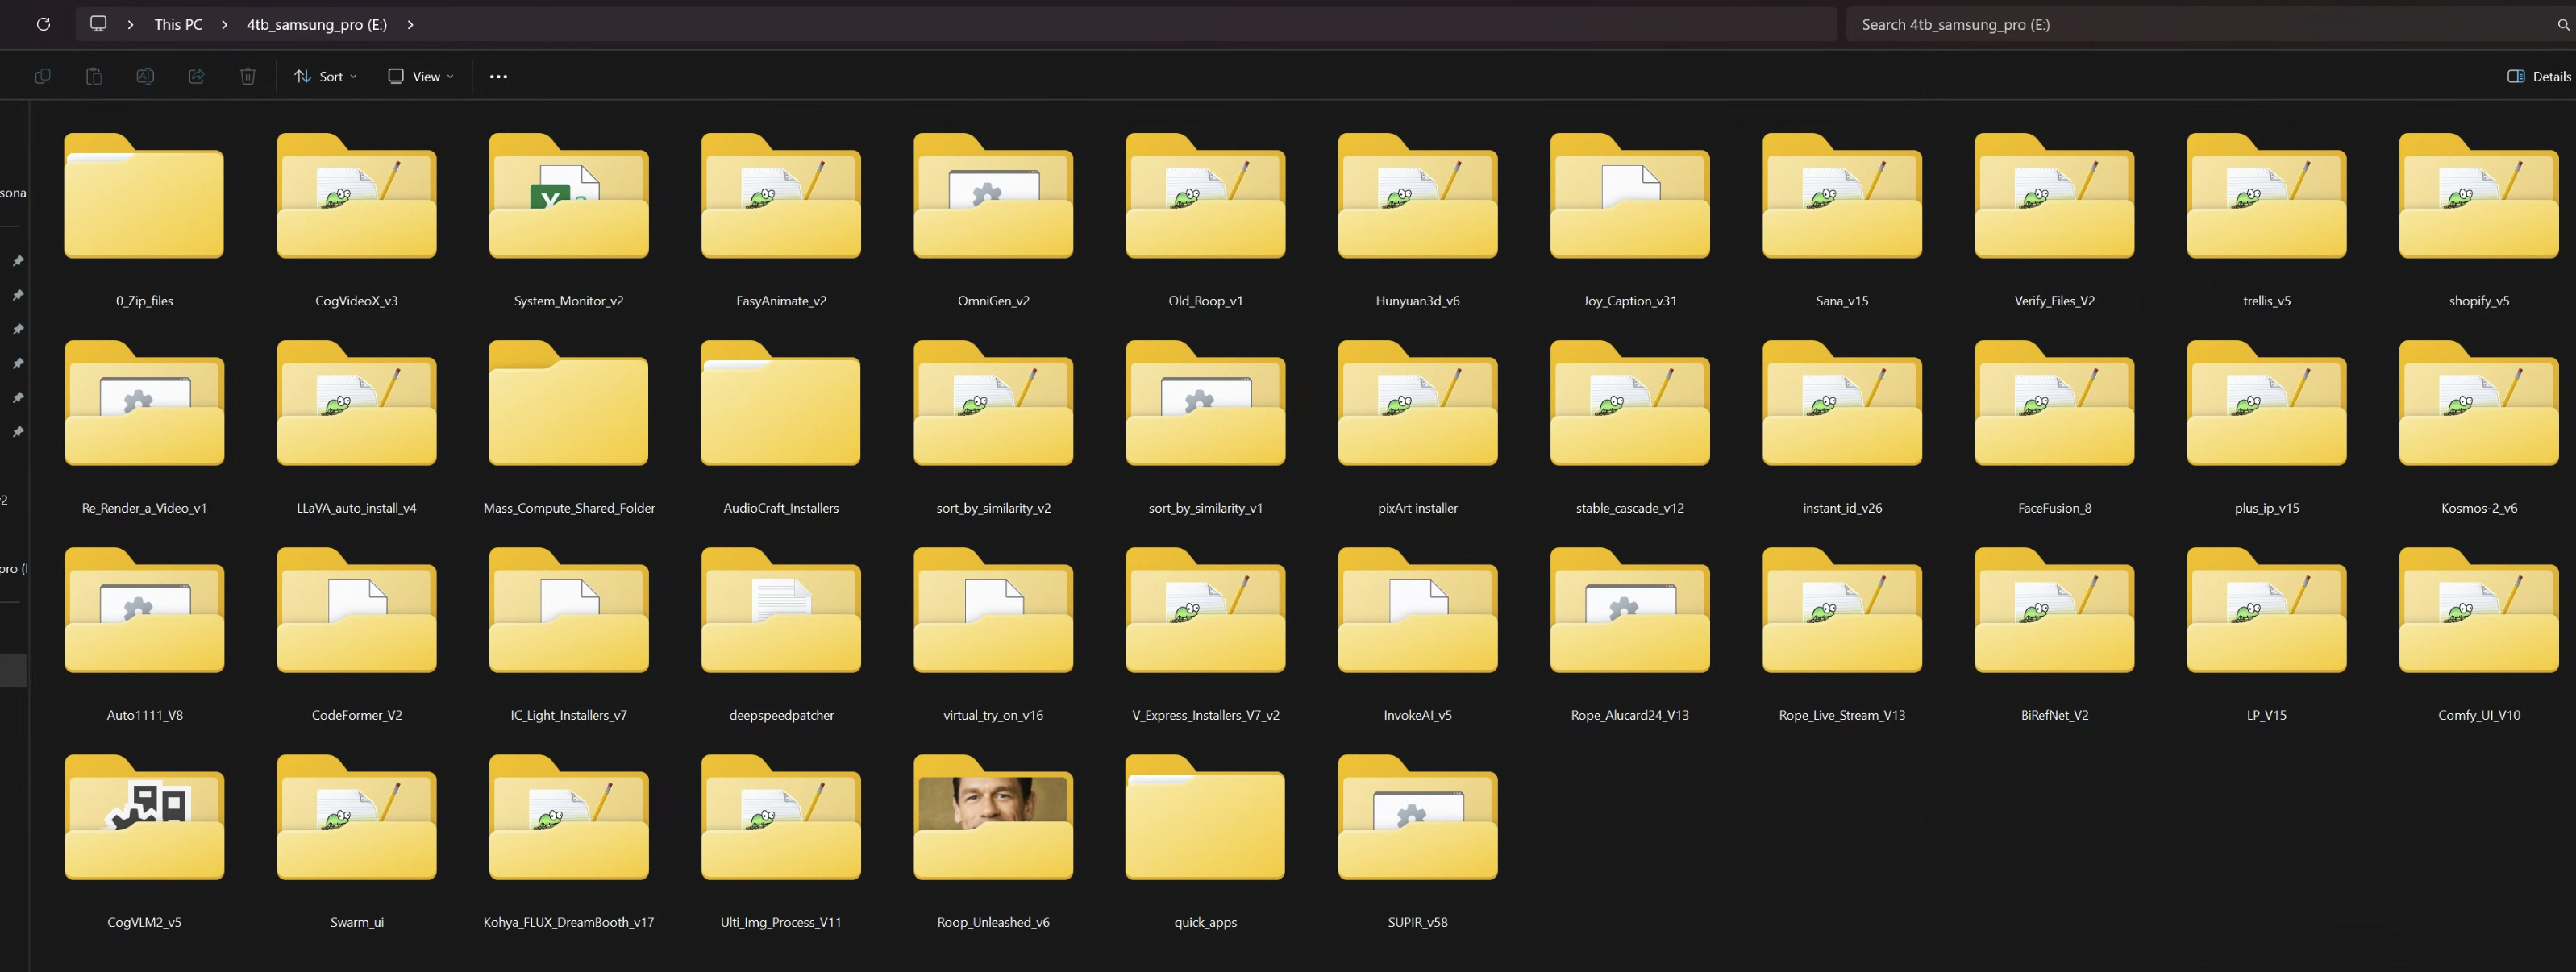Expand chevron after 4tb_samsung_pro breadcrumb
This screenshot has width=2576, height=972.
pos(410,24)
